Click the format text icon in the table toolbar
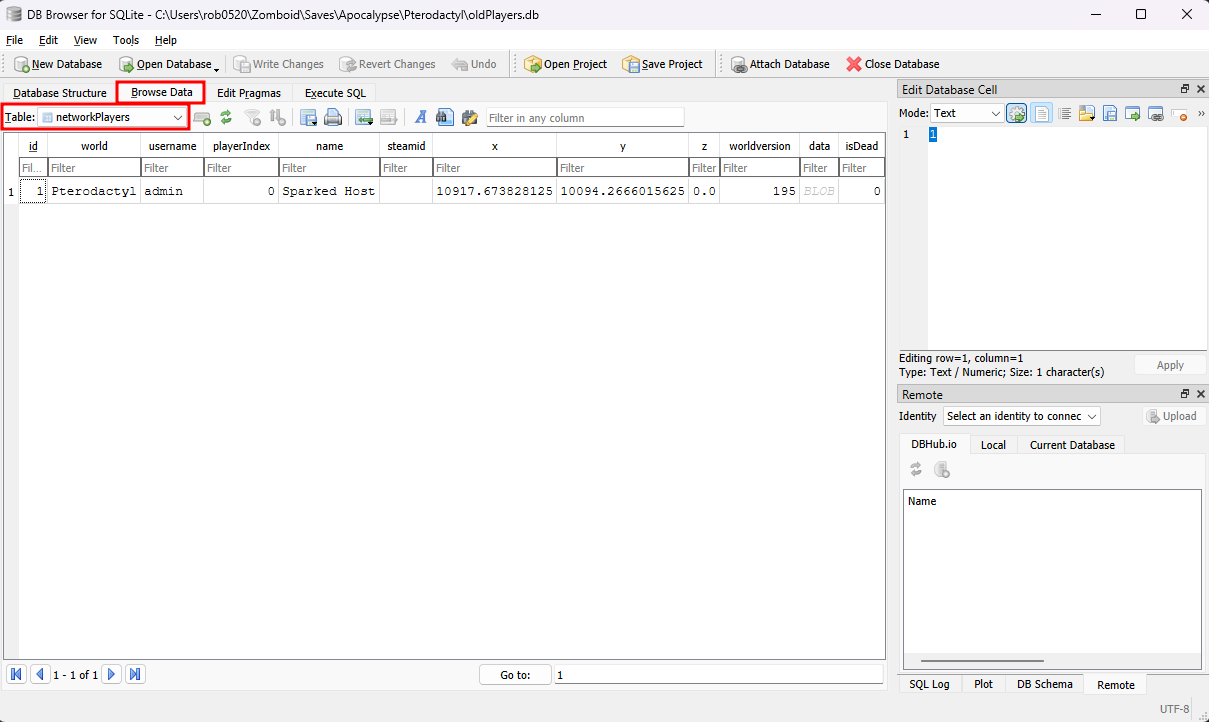This screenshot has width=1209, height=722. (x=420, y=117)
